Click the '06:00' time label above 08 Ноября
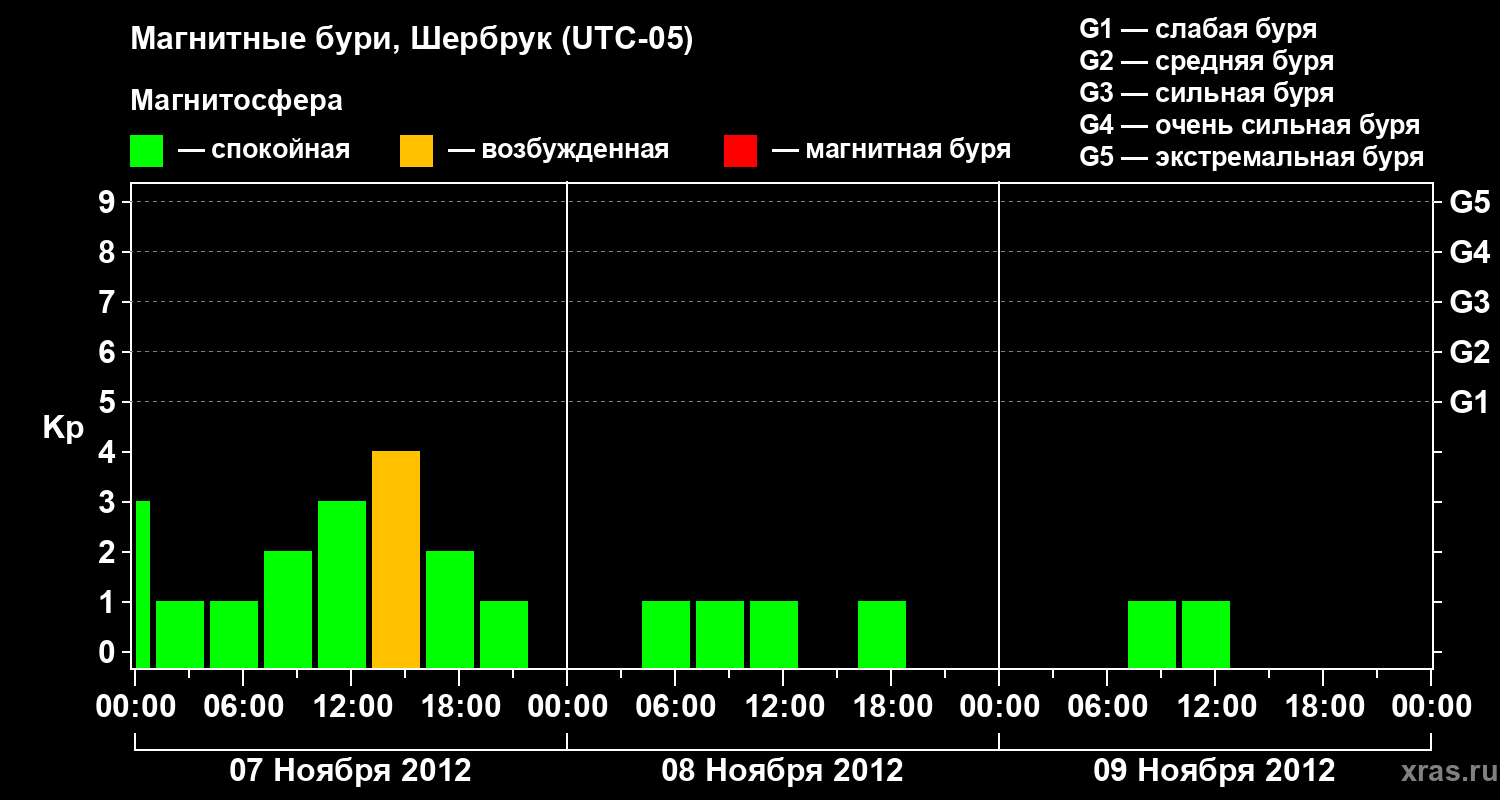The height and width of the screenshot is (800, 1500). pos(675,707)
